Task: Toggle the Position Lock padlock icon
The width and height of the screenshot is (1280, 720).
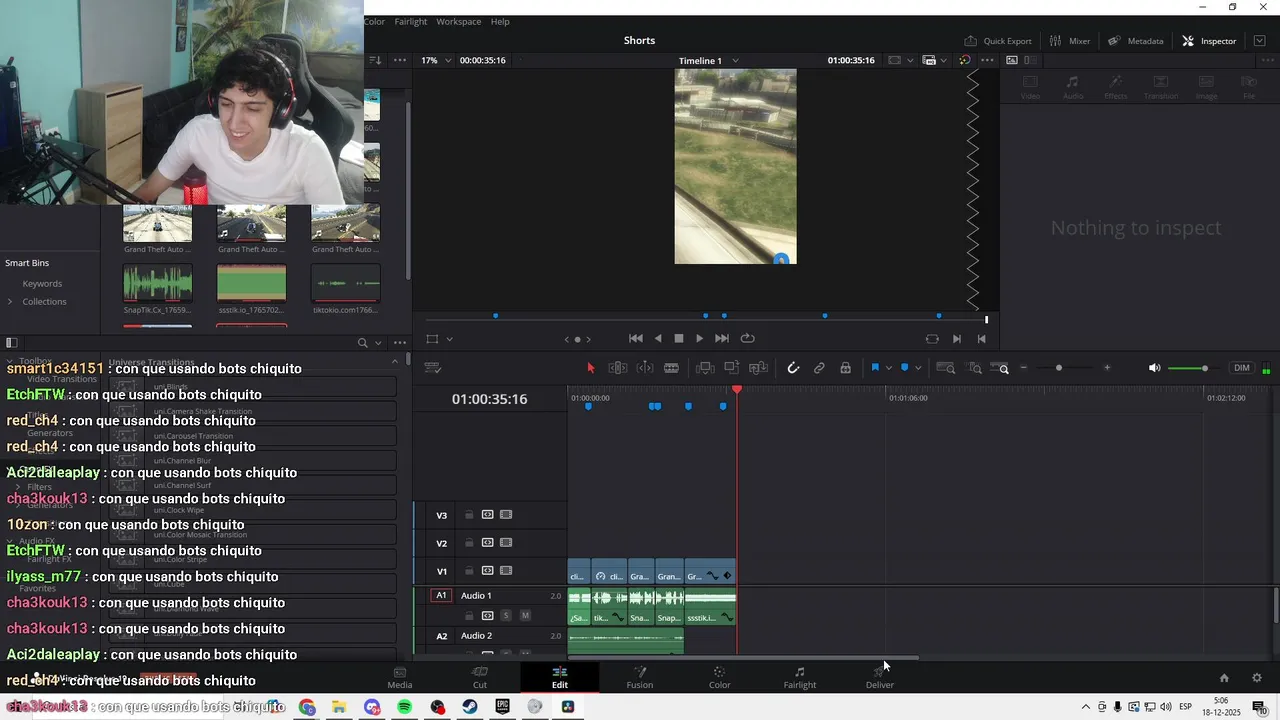Action: pyautogui.click(x=846, y=368)
